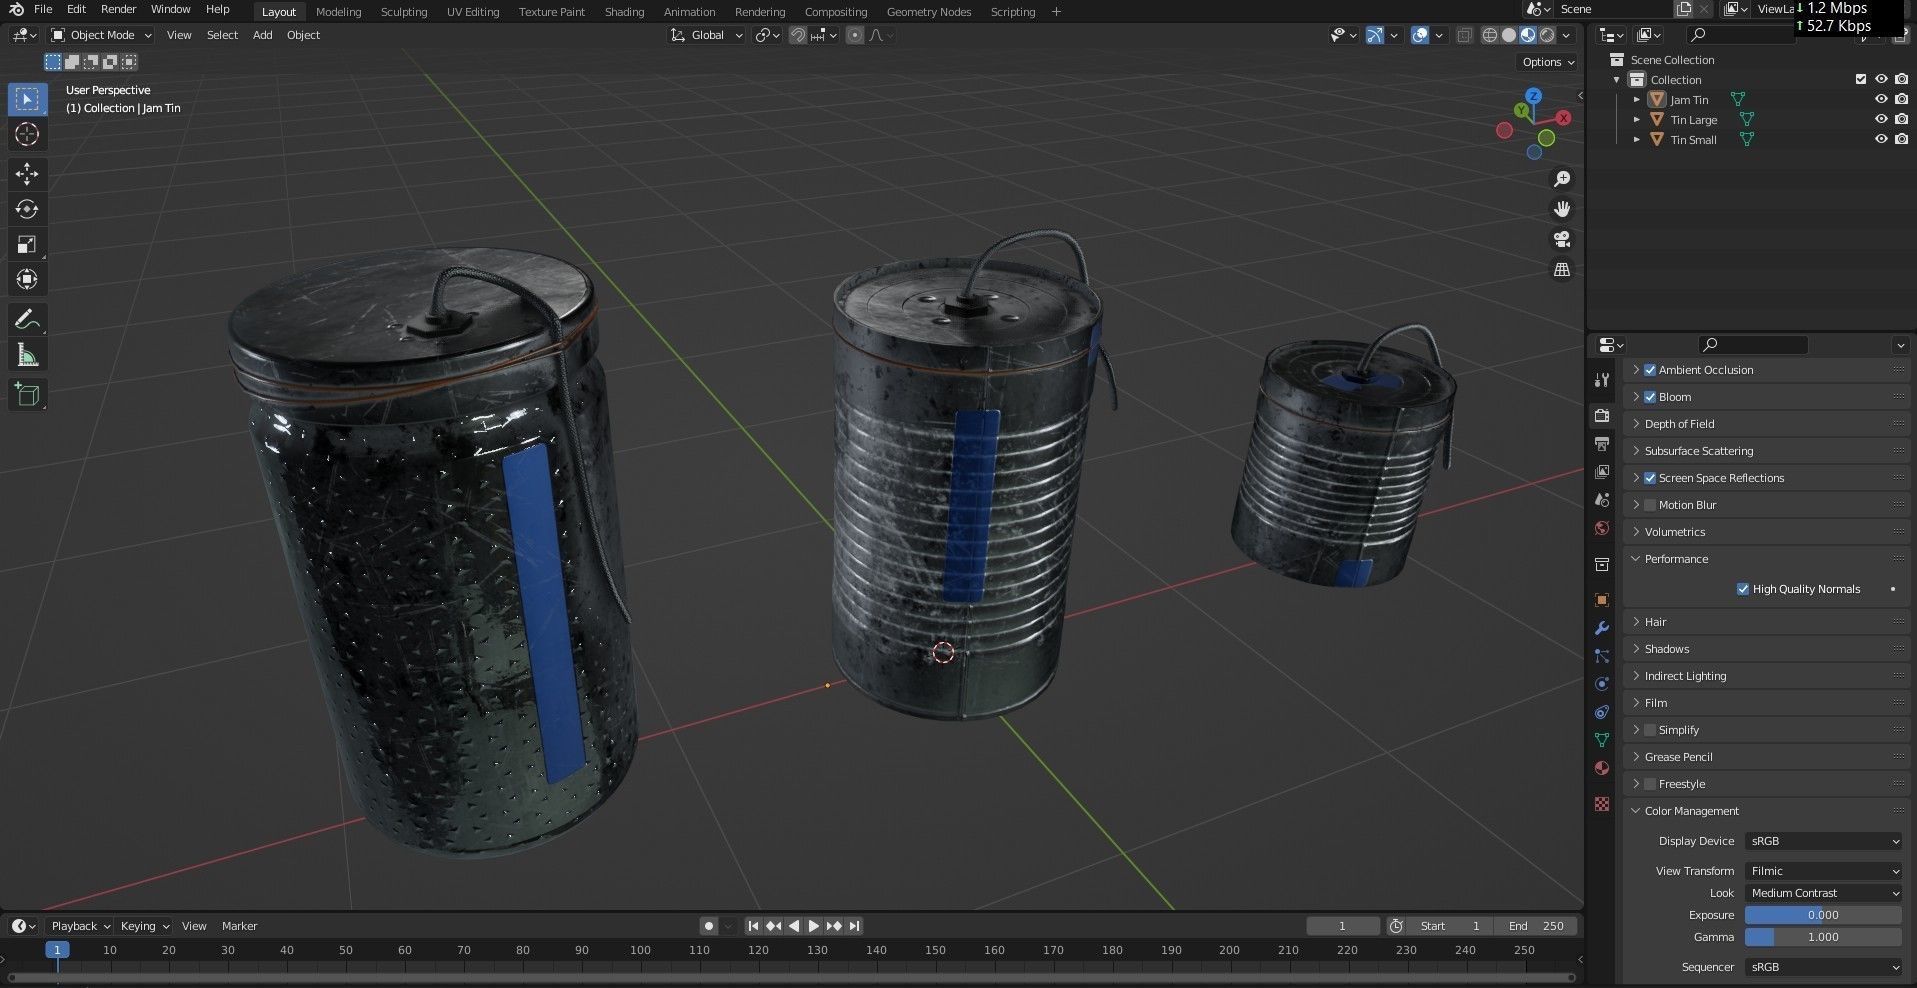Open the Material Properties tab
1917x988 pixels.
1602,768
